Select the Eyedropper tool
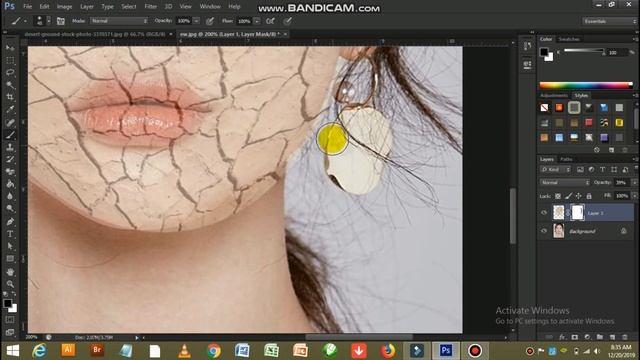Viewport: 640px width, 360px height. click(x=10, y=109)
